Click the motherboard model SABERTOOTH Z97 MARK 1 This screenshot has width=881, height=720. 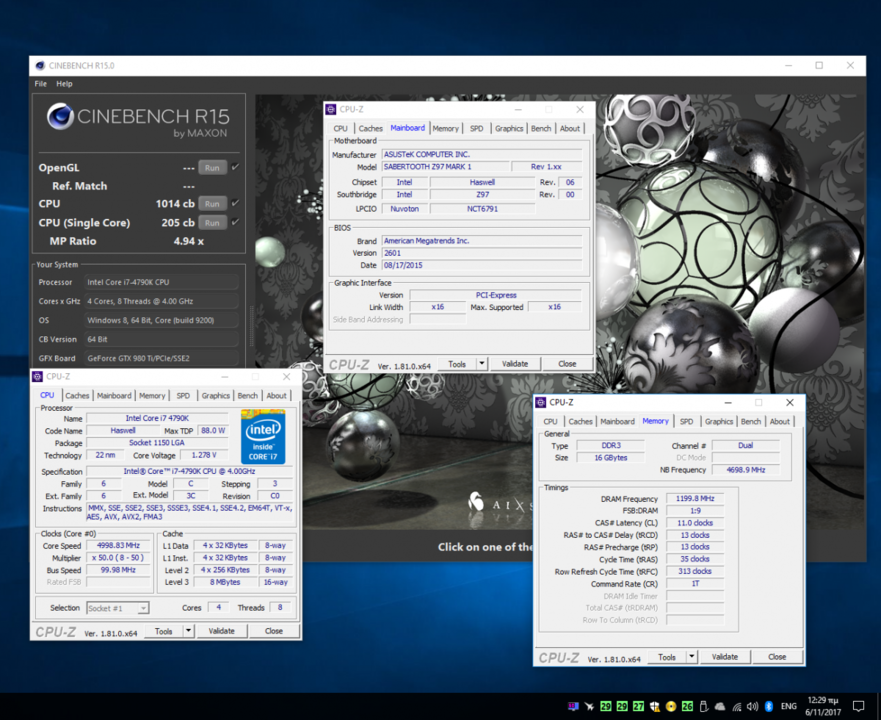pyautogui.click(x=446, y=167)
